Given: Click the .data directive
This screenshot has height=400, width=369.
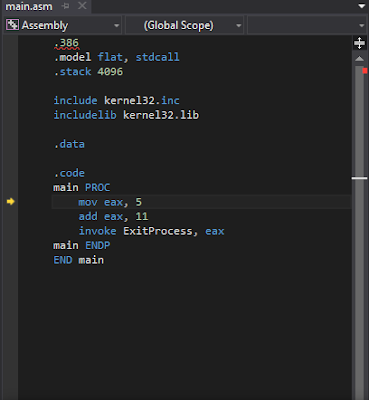Looking at the screenshot, I should pyautogui.click(x=69, y=144).
